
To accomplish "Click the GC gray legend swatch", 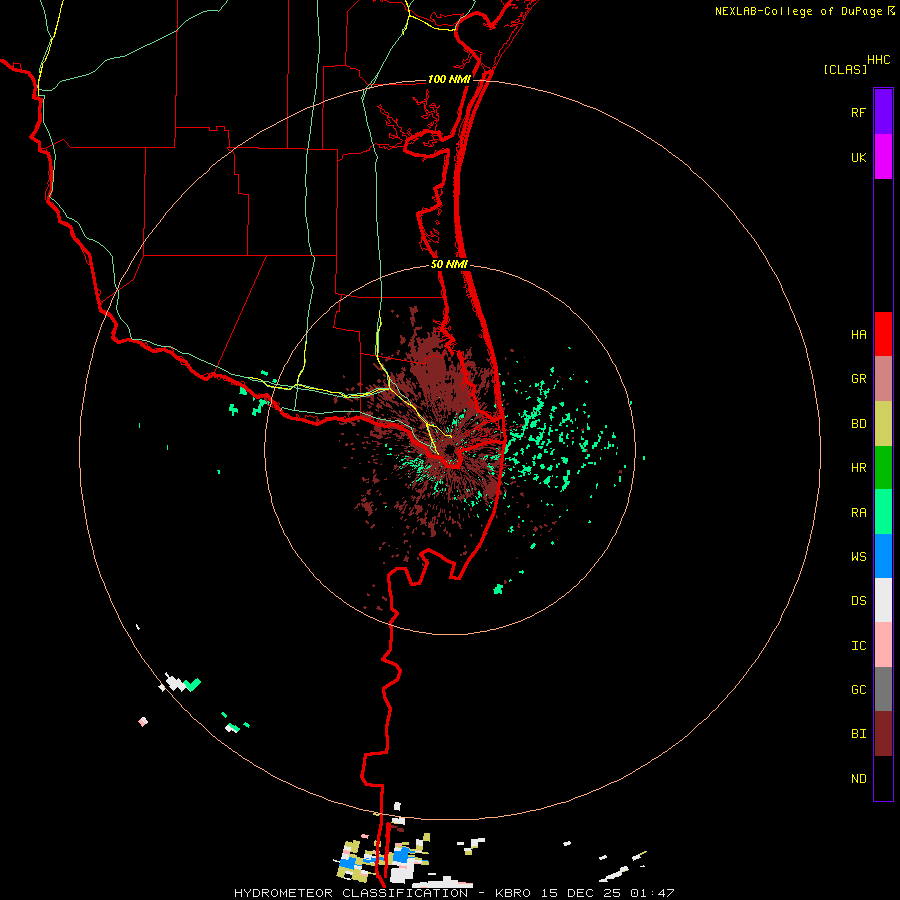I will click(883, 689).
